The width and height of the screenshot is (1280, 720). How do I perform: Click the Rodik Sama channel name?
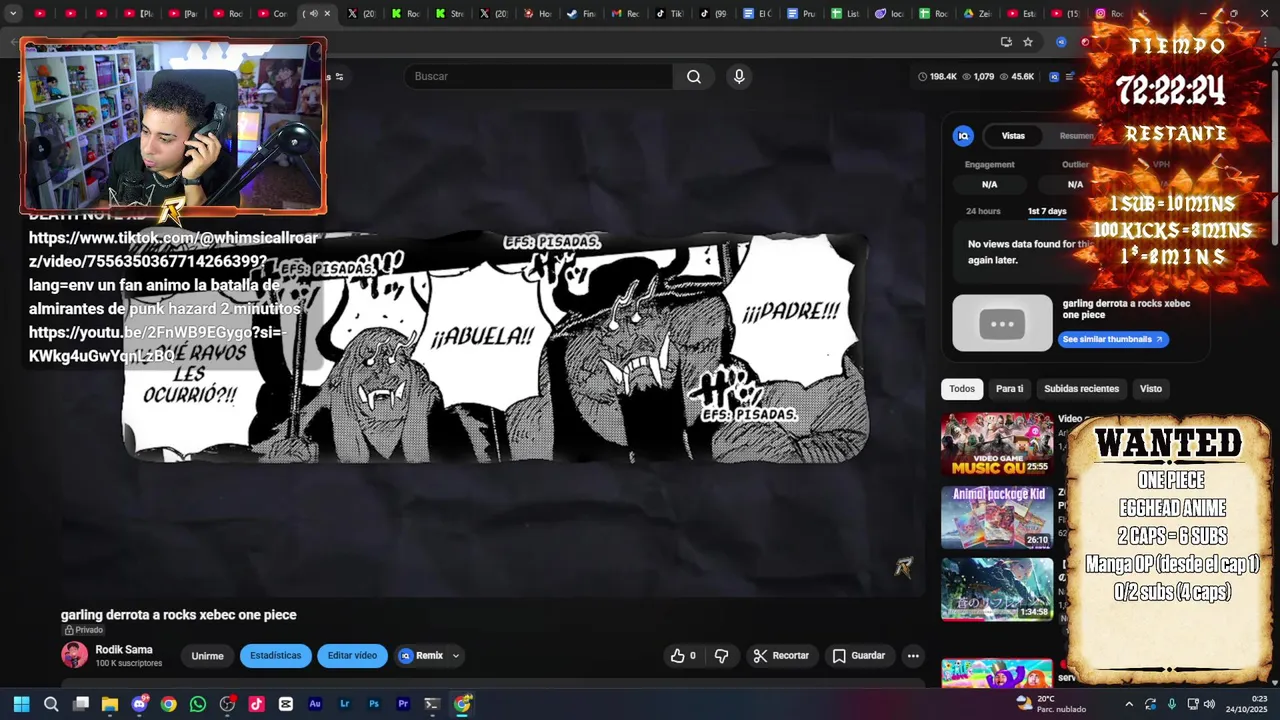124,650
